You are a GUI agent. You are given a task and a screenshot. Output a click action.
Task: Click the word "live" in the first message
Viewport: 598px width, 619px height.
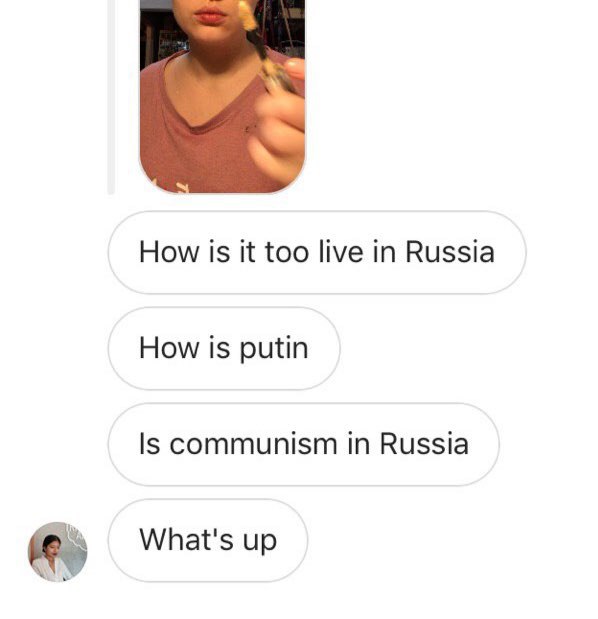pyautogui.click(x=341, y=251)
